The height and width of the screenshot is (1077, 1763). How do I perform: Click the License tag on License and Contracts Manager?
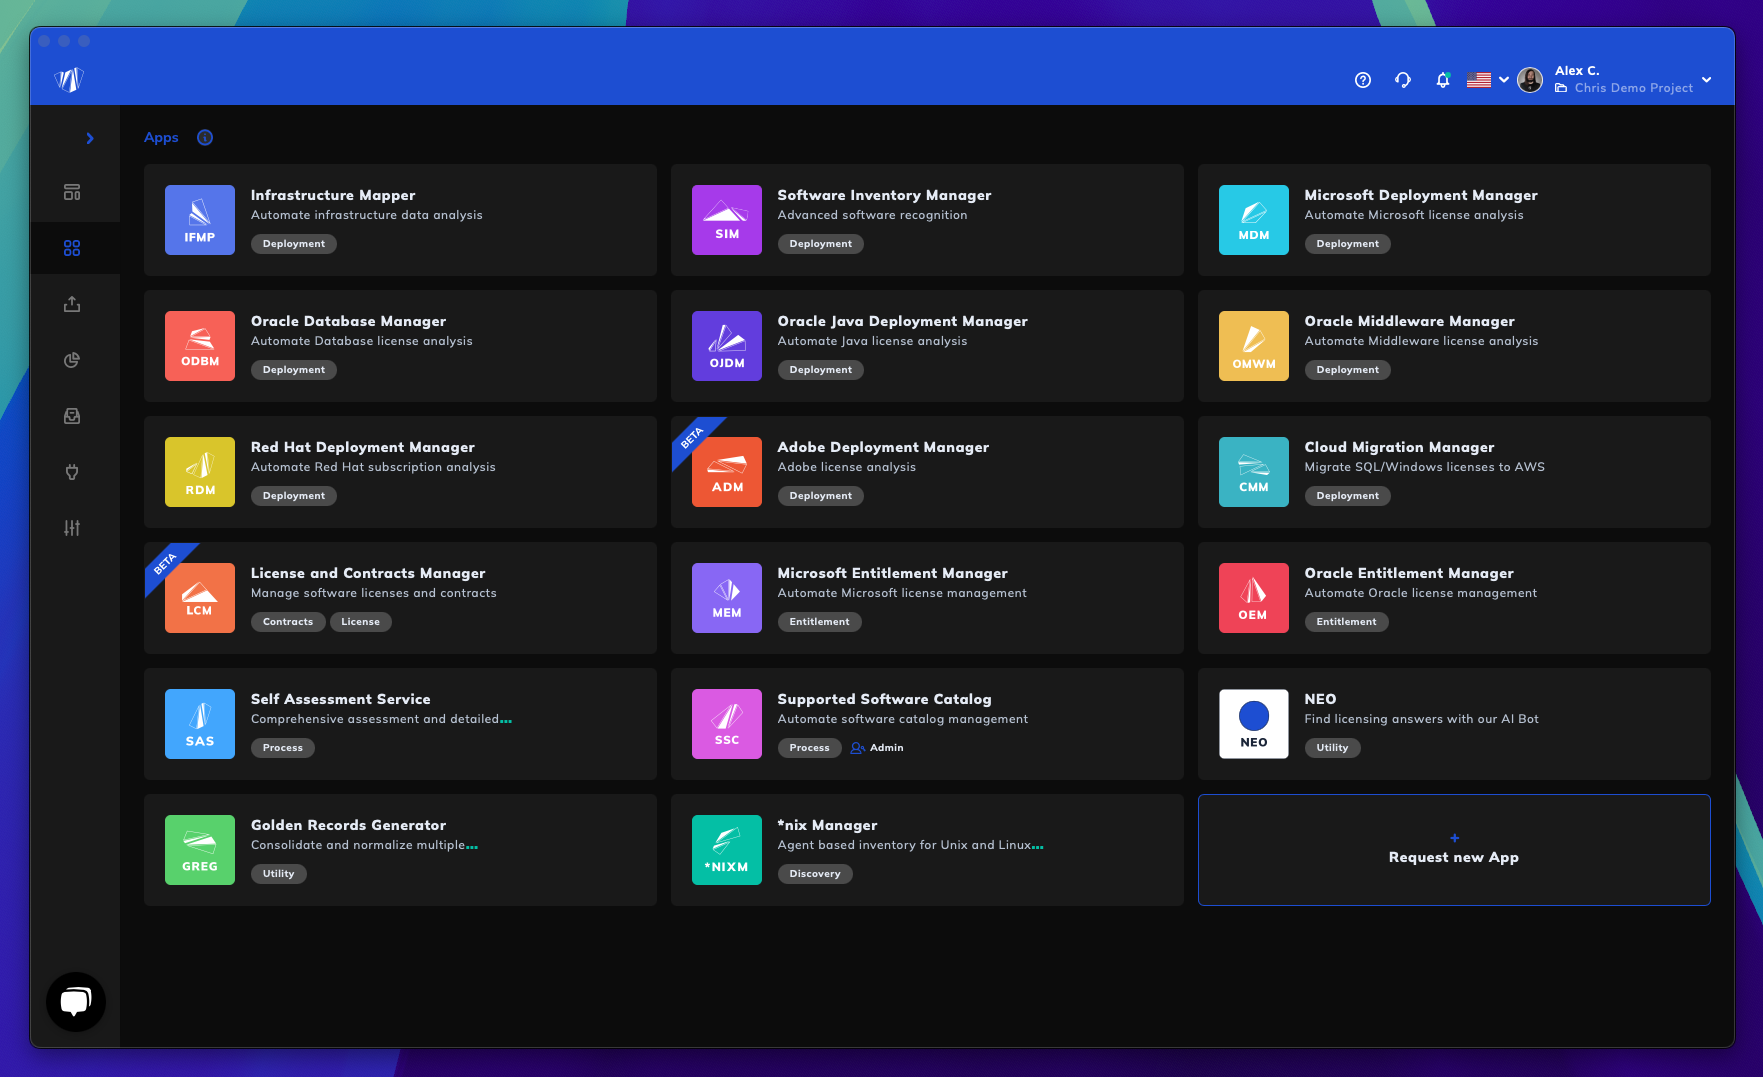[x=361, y=622]
